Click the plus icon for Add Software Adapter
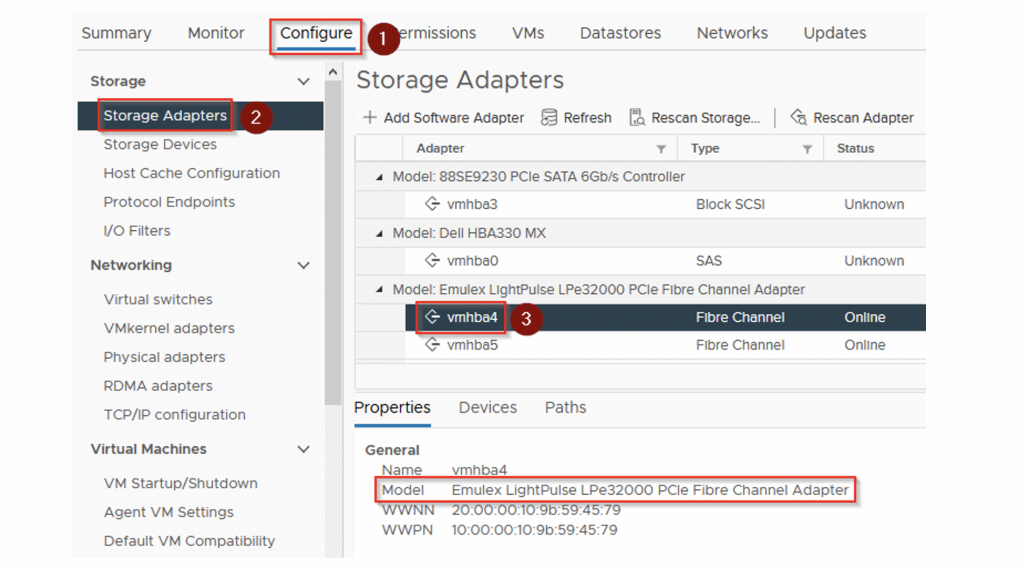 click(x=370, y=118)
